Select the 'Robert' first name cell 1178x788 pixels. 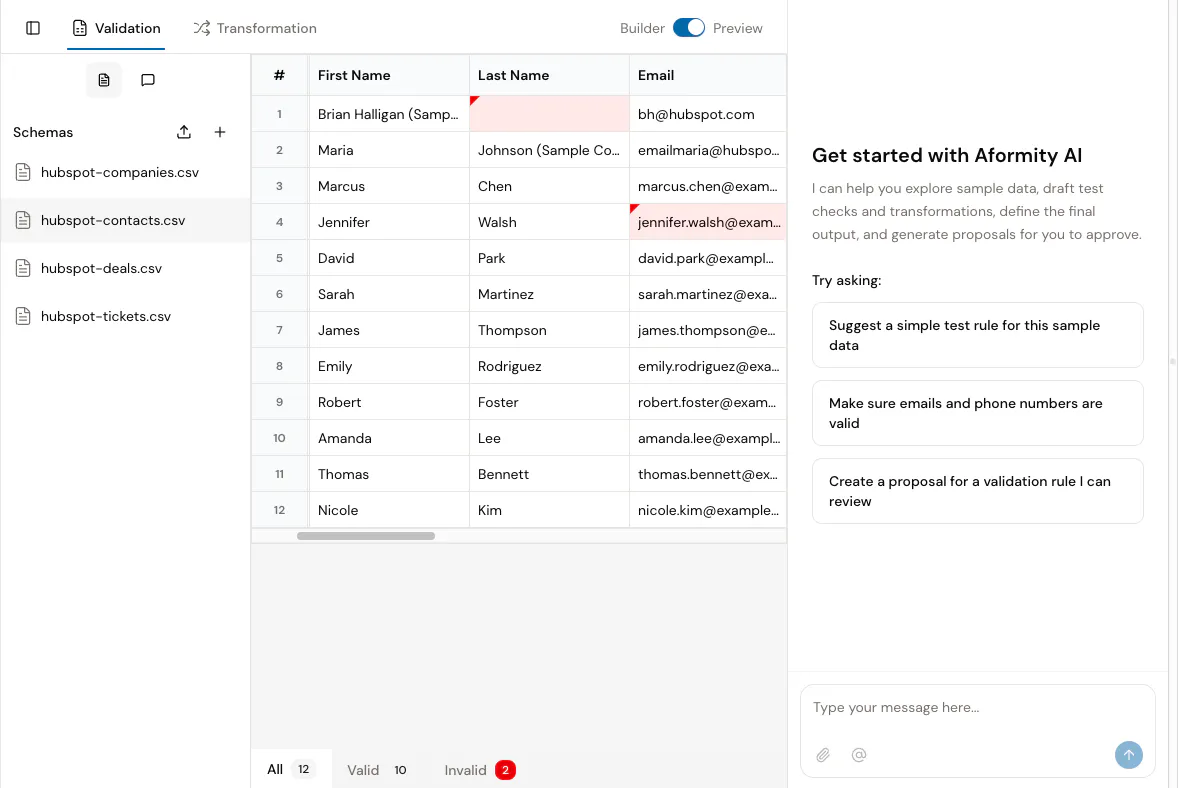coord(389,403)
